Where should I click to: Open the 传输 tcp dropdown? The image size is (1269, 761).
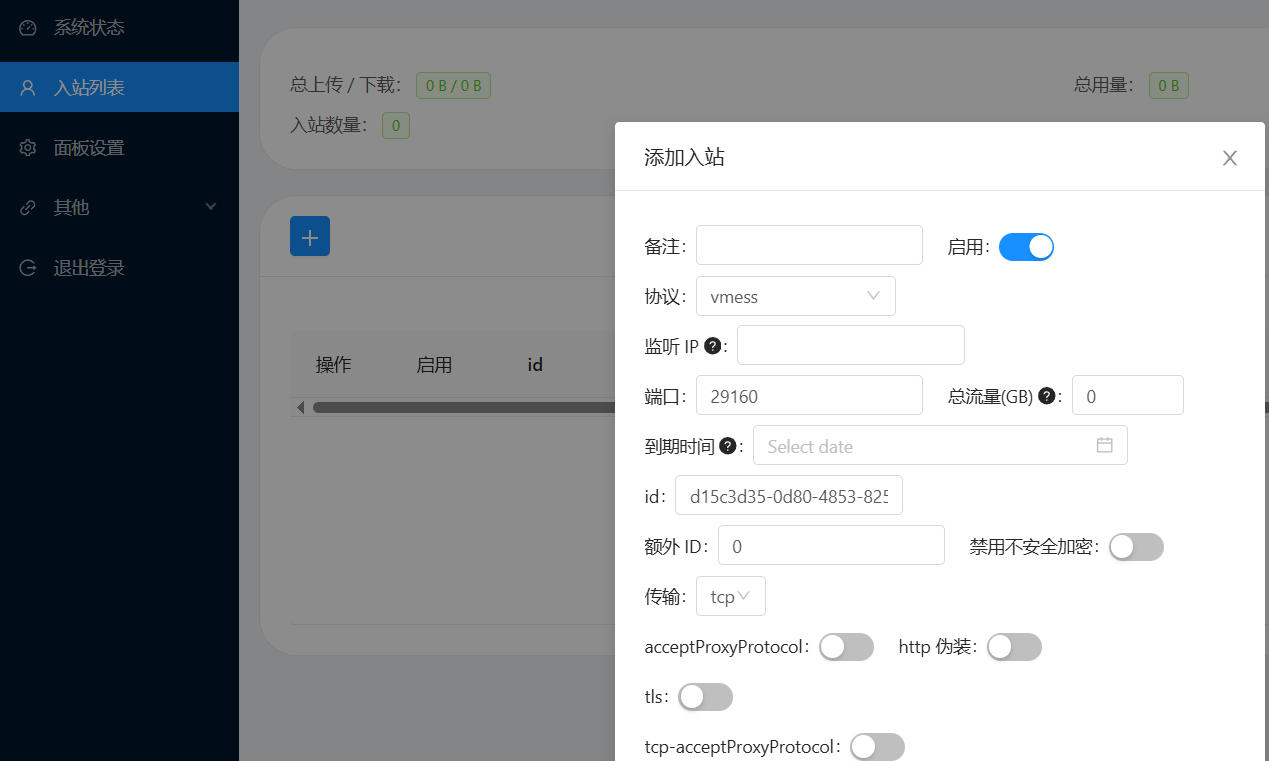[x=730, y=596]
